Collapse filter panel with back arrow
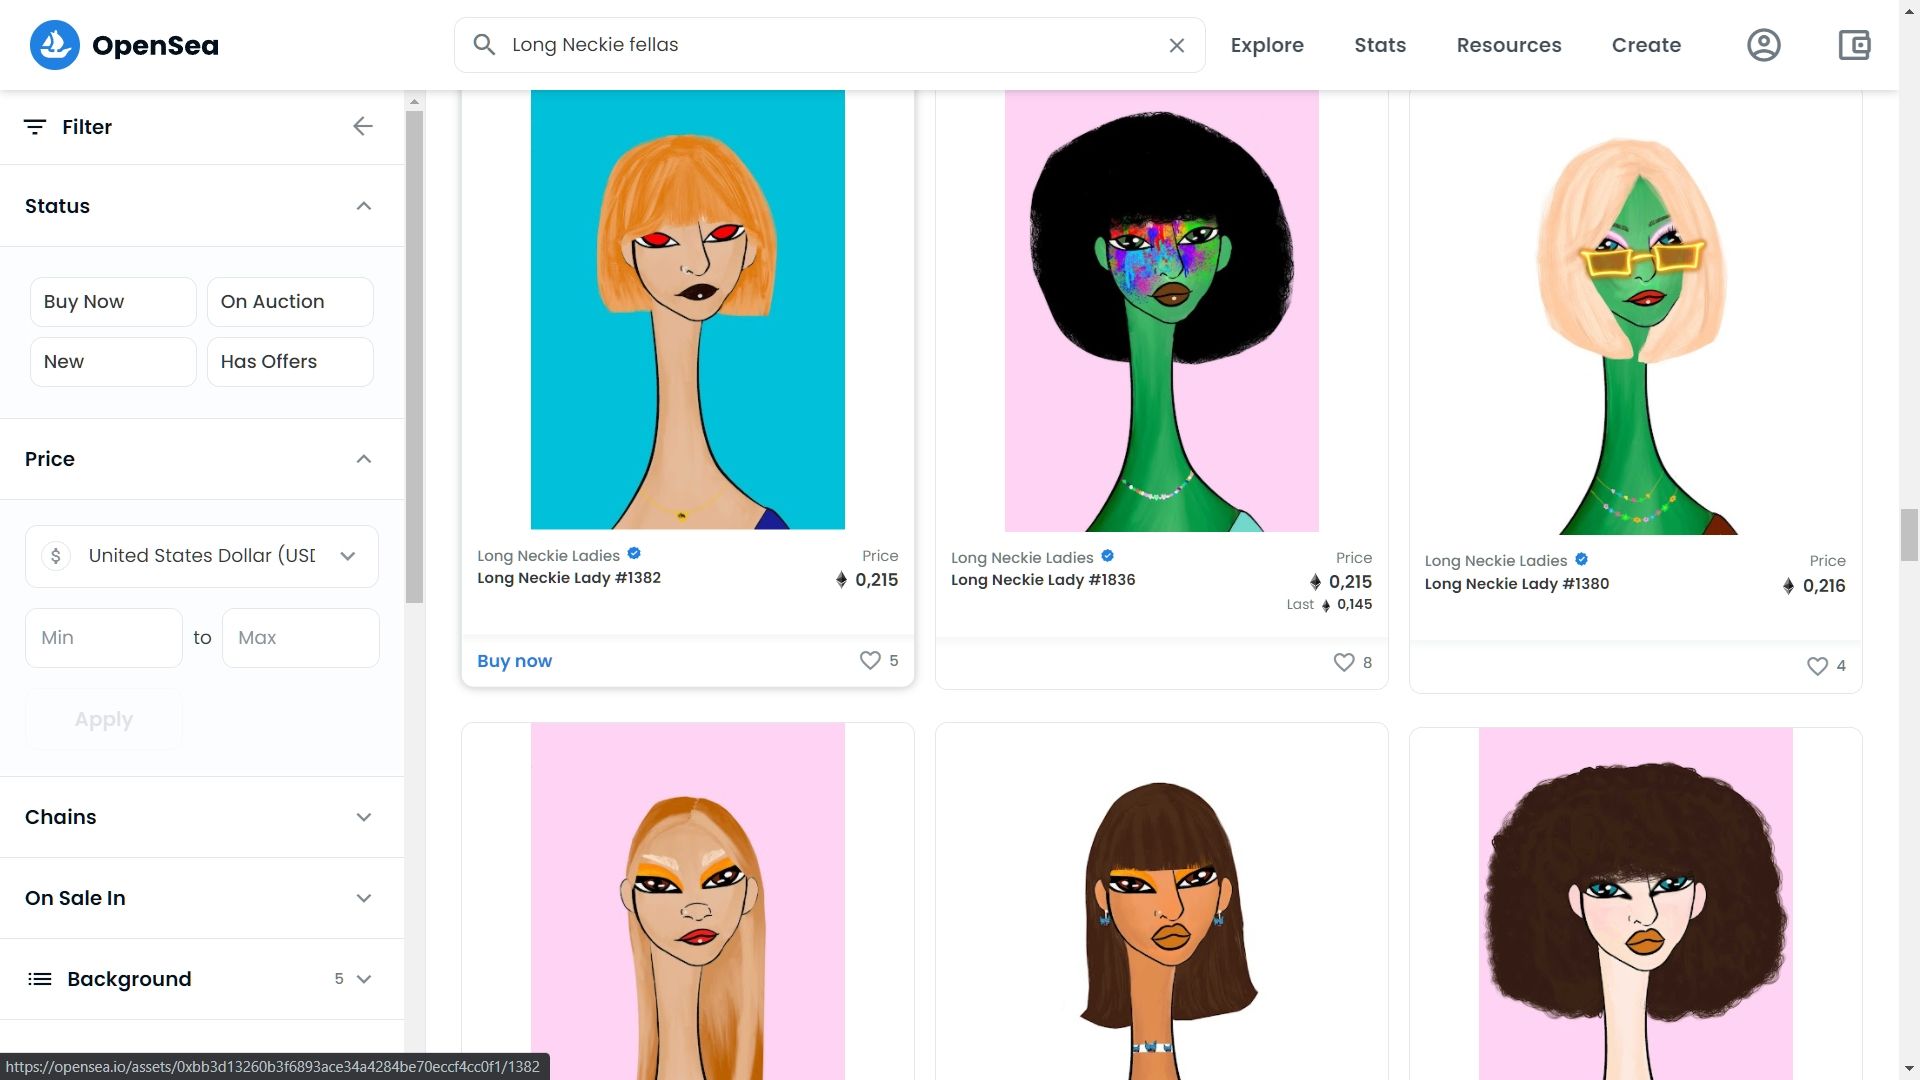 click(363, 126)
